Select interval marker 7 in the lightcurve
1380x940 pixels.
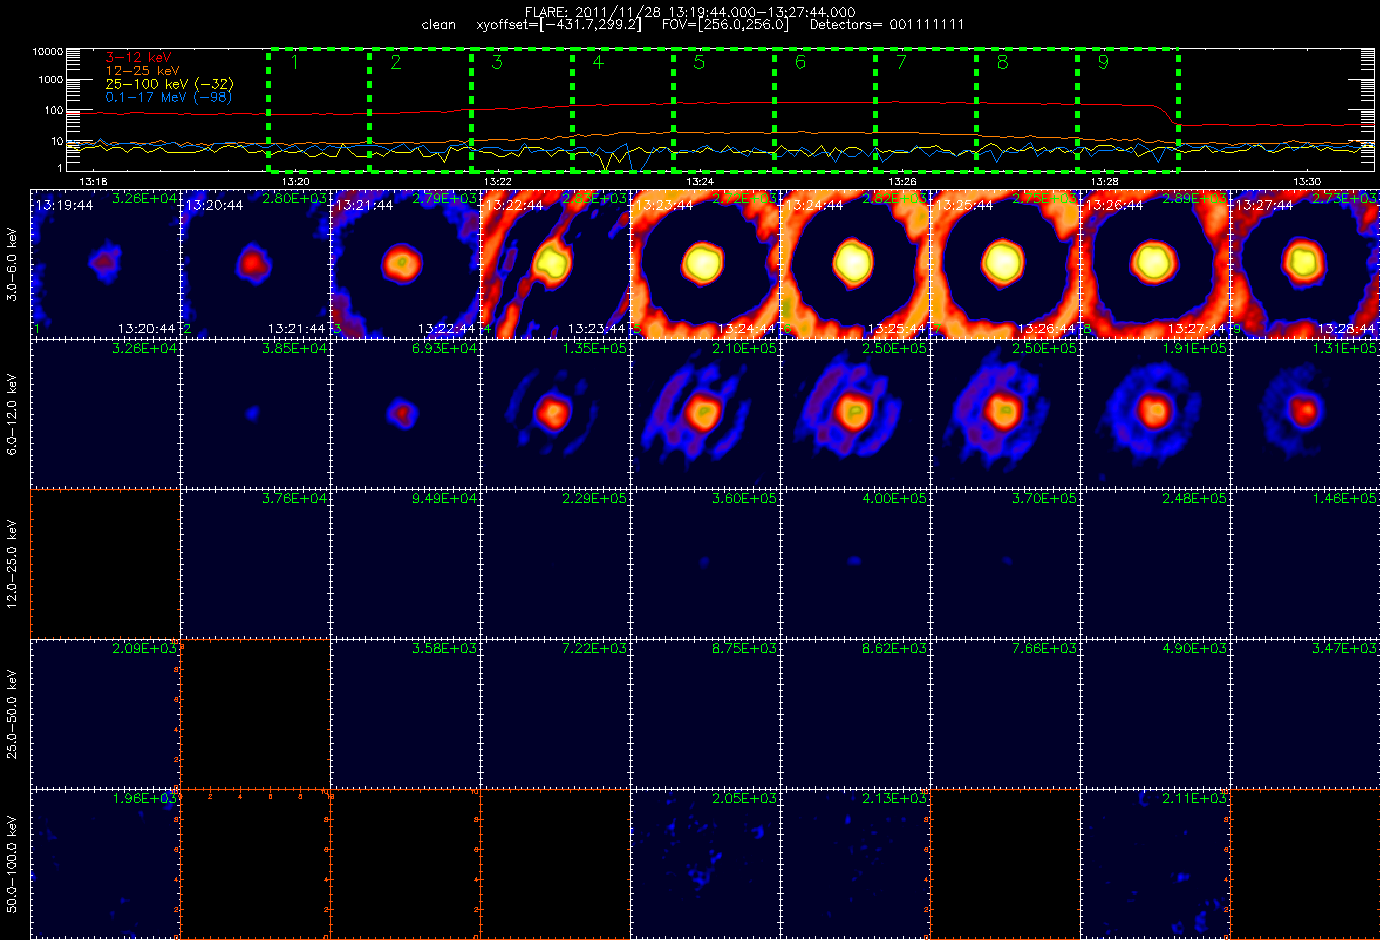coord(901,63)
